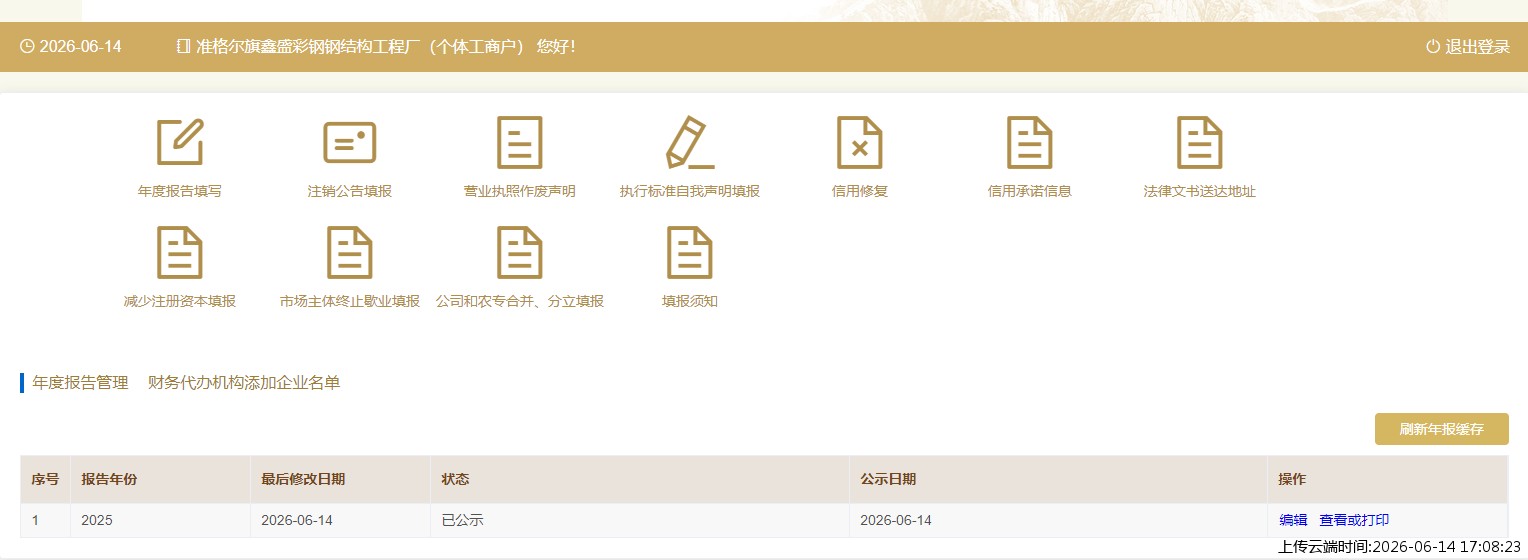The width and height of the screenshot is (1528, 560).
Task: Click the 年度报告填写 text label
Action: 180,191
